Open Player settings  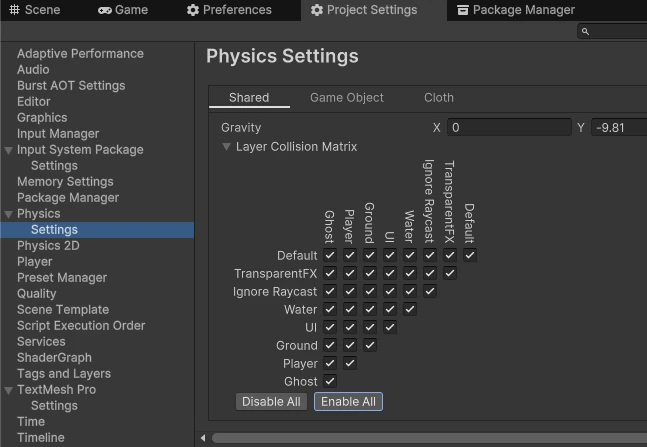[x=34, y=262]
